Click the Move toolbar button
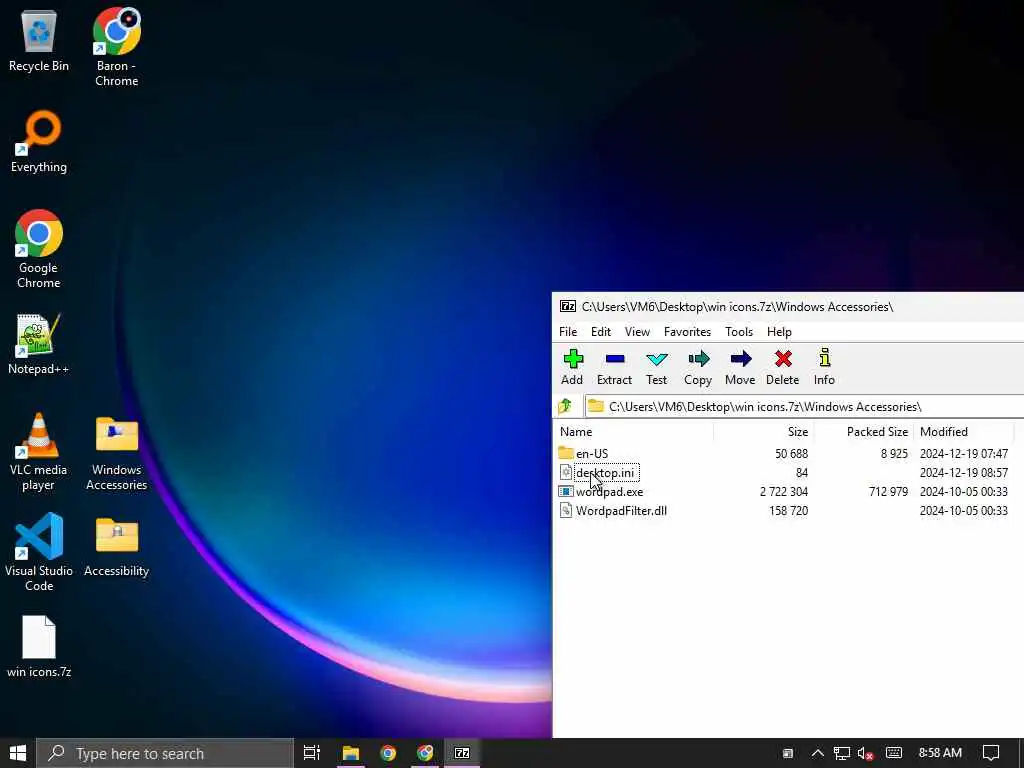 (x=740, y=367)
